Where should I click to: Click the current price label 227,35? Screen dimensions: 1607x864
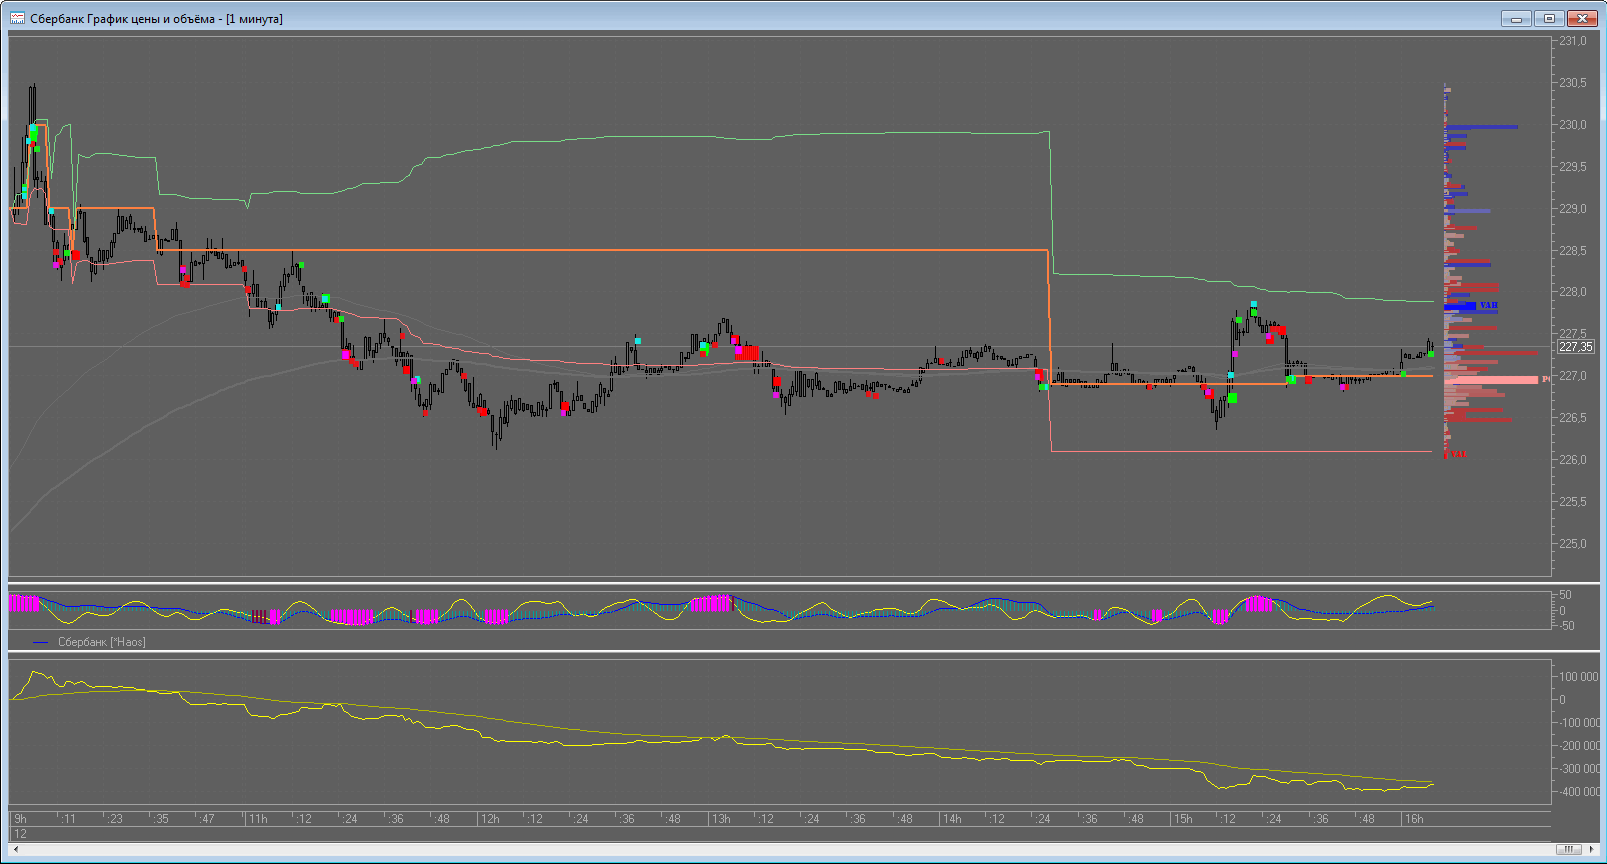pyautogui.click(x=1575, y=347)
